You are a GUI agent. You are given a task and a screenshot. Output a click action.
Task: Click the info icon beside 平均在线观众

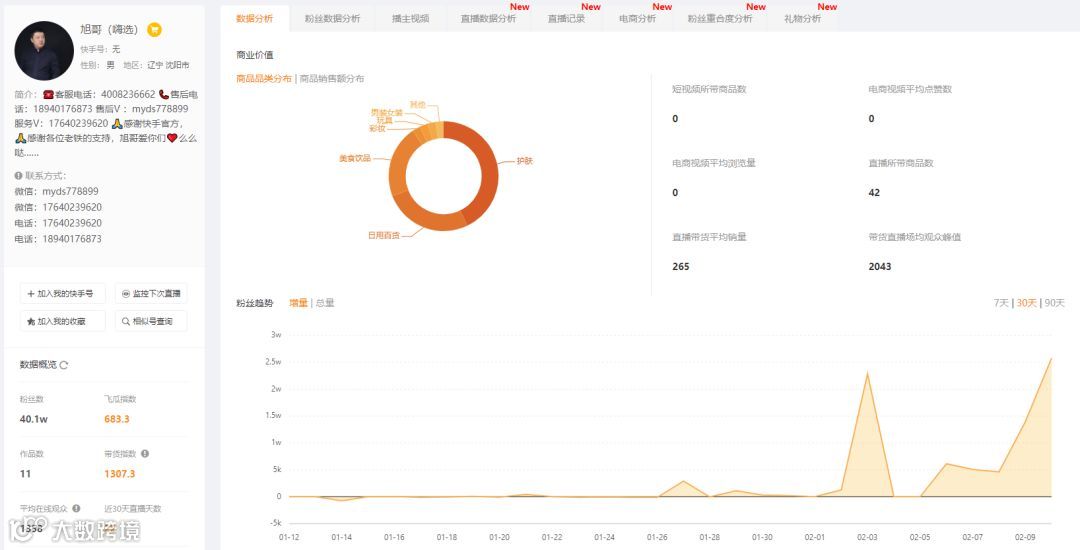point(76,508)
